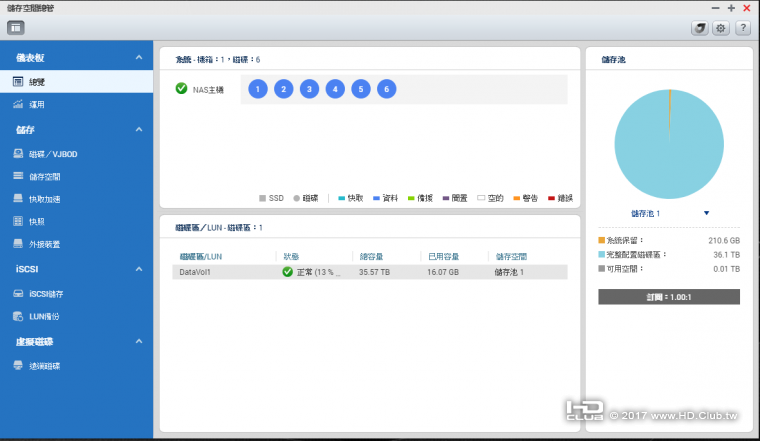The image size is (760, 441).
Task: Collapse the 儀表板 sidebar section
Action: click(139, 59)
